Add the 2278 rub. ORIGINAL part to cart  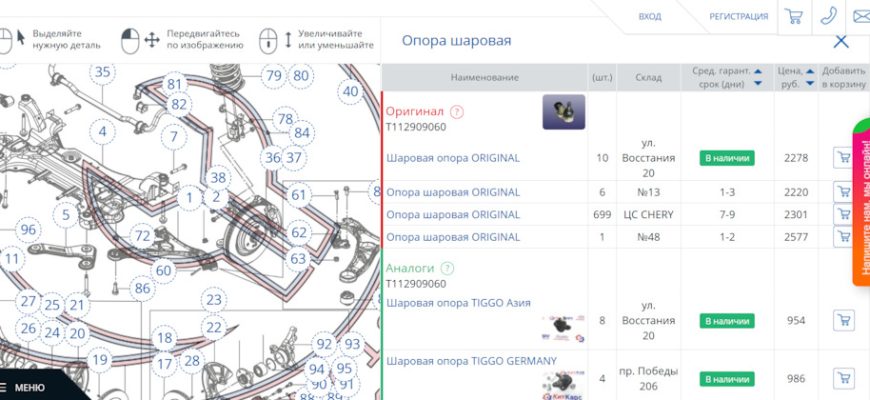tap(843, 157)
